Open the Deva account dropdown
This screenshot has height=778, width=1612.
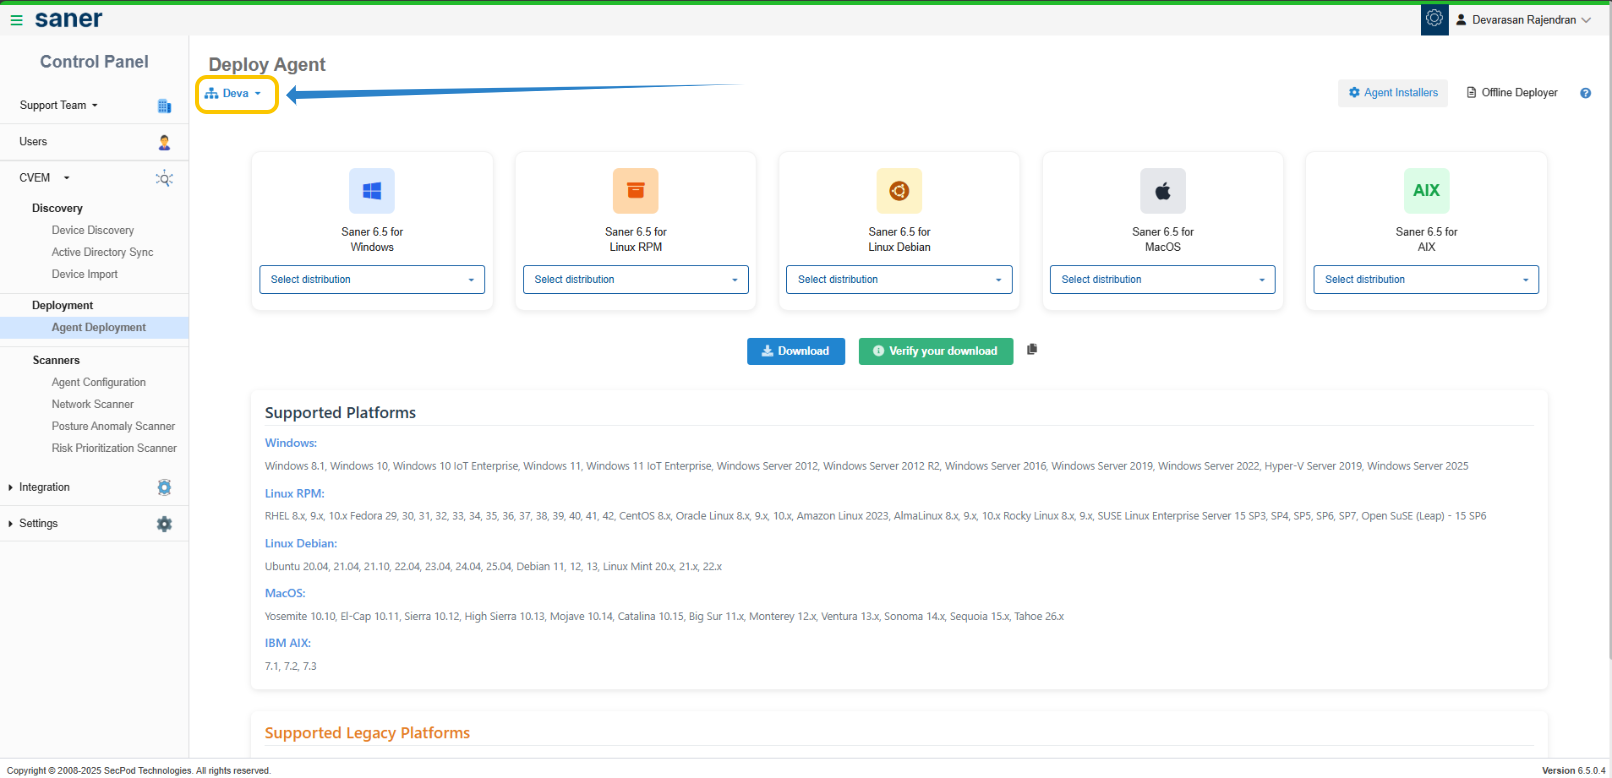tap(234, 94)
